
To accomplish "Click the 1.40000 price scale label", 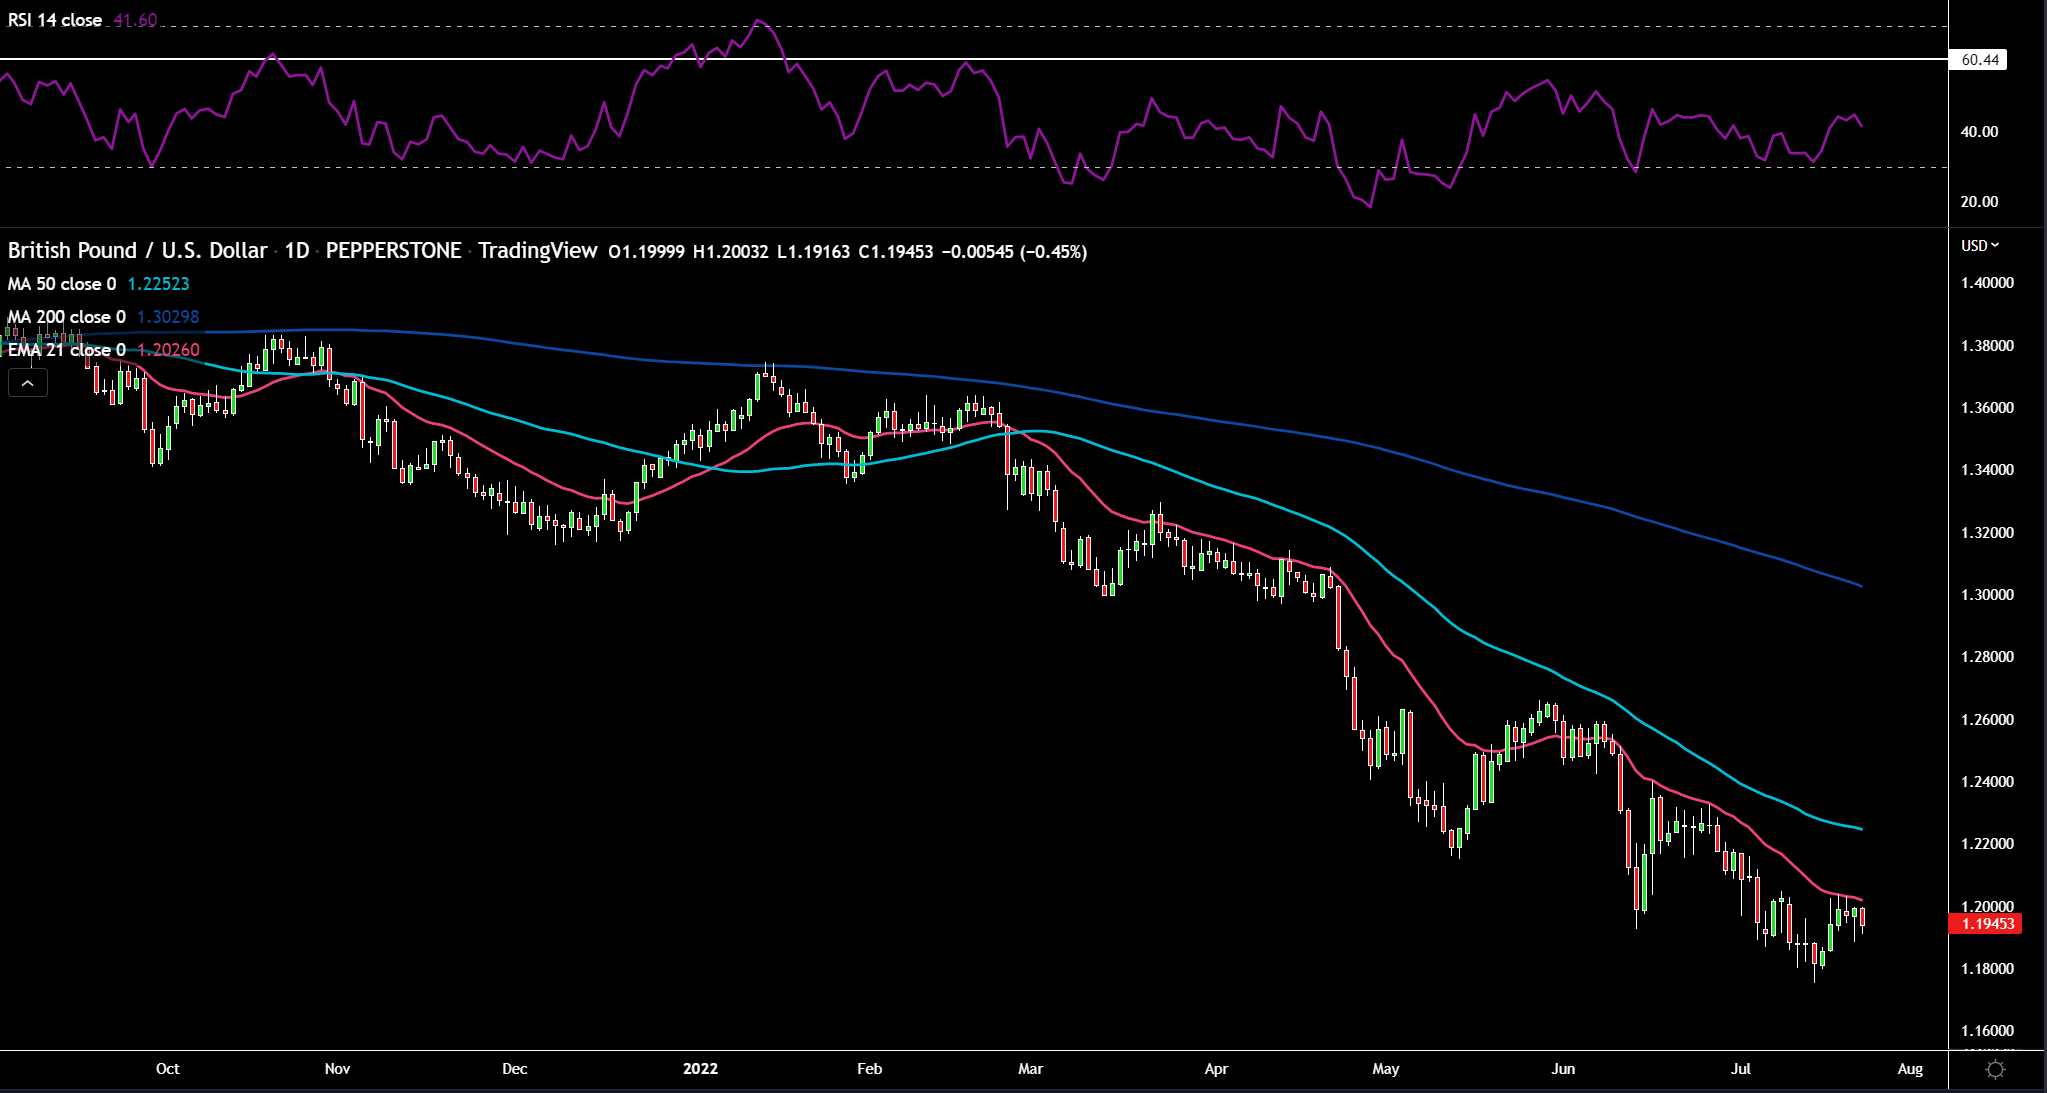I will 1987,283.
